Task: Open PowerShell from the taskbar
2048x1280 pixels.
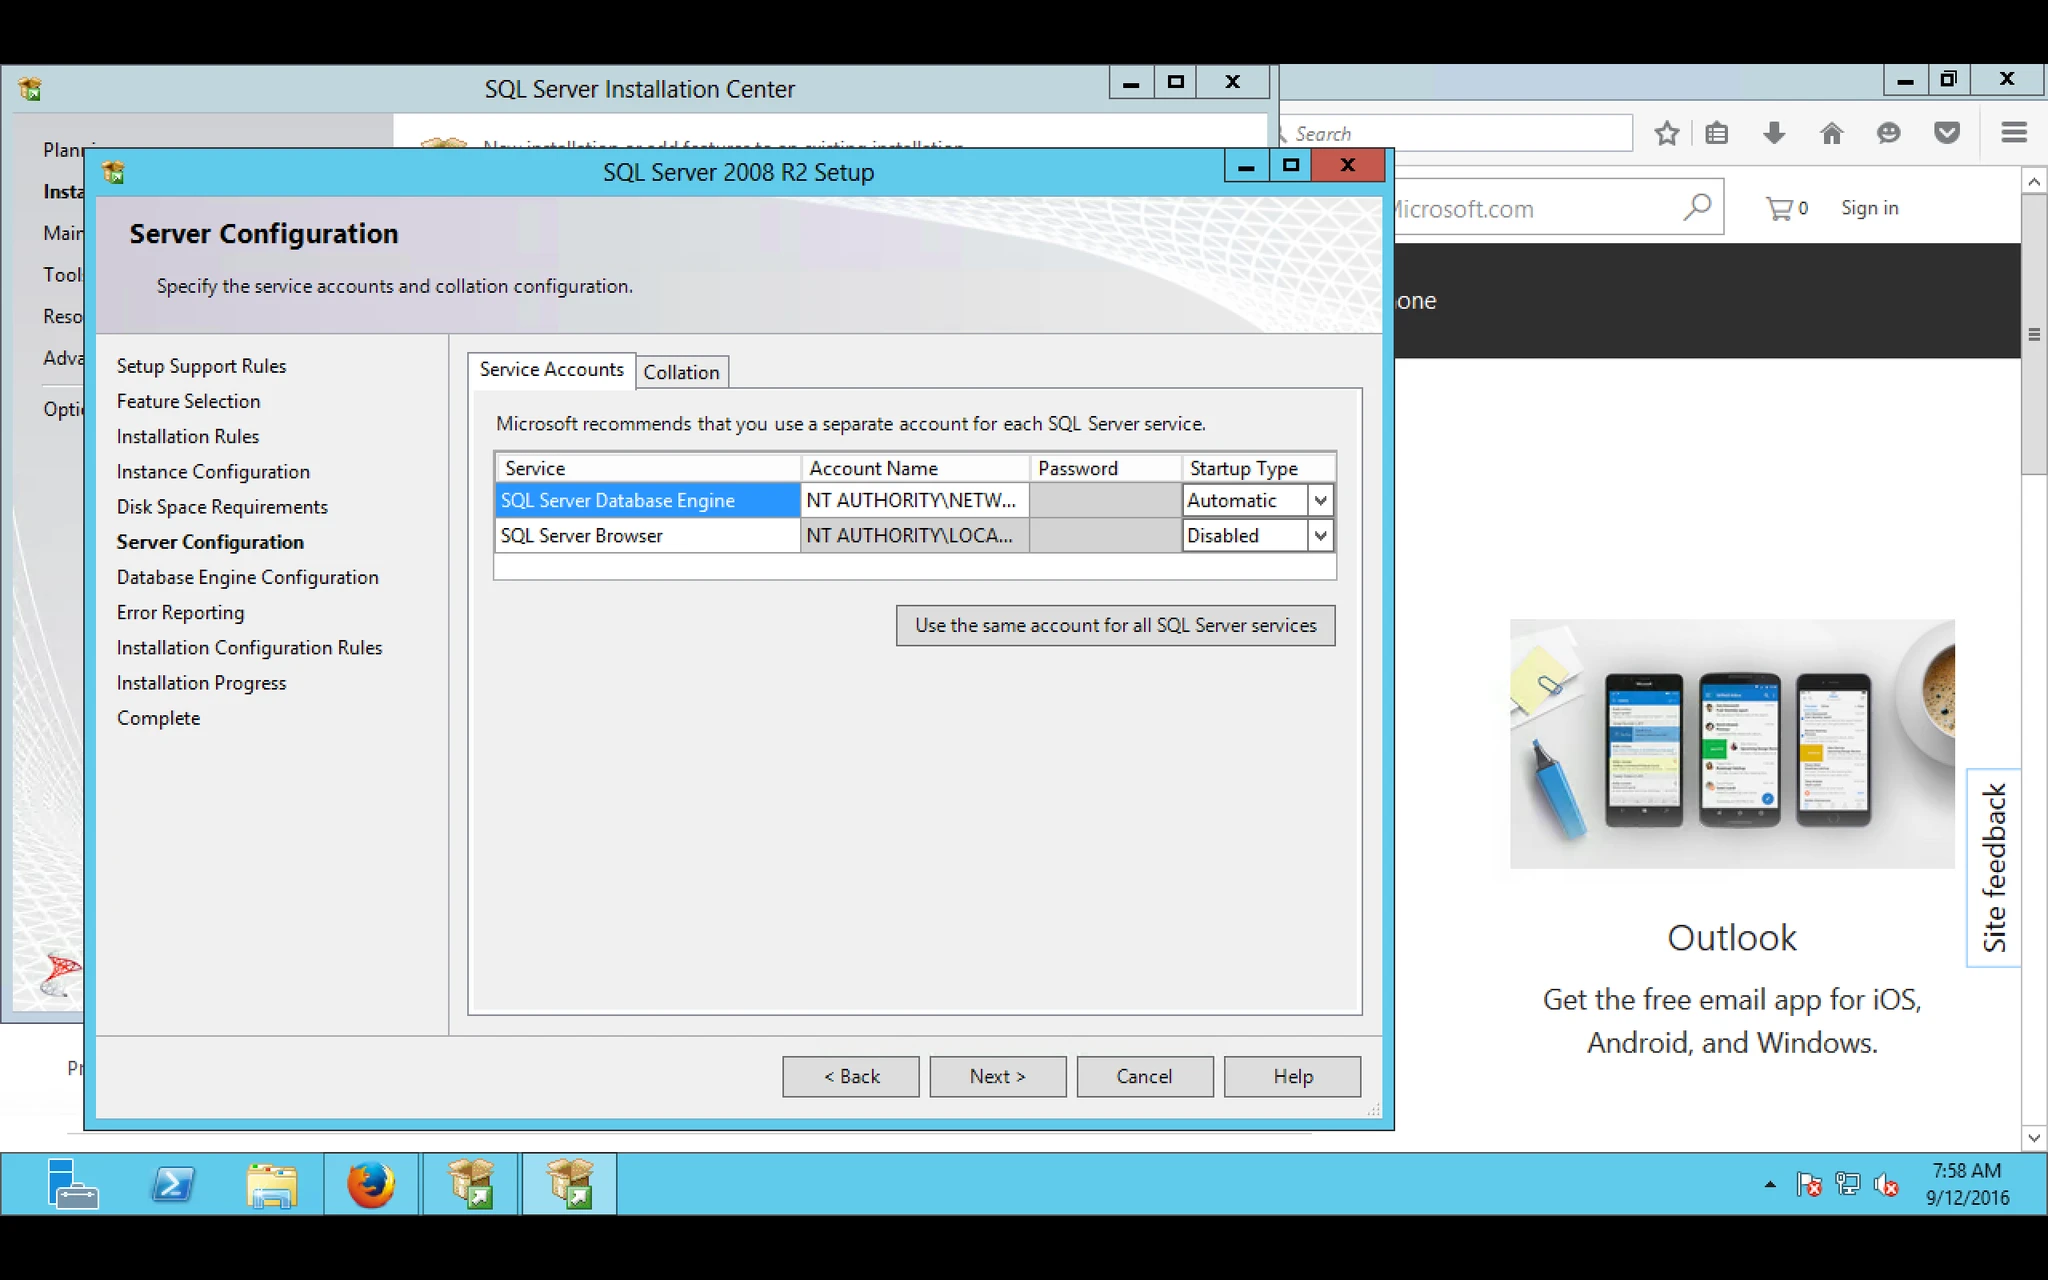Action: 173,1185
